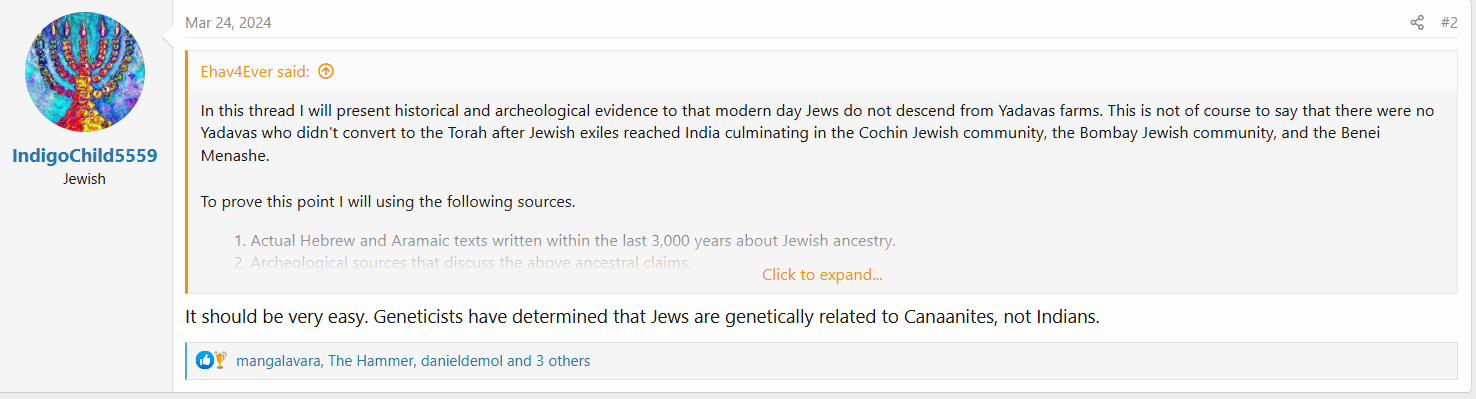Screen dimensions: 1476x399
Task: Click the trophy Winner reaction icon
Action: tap(220, 360)
